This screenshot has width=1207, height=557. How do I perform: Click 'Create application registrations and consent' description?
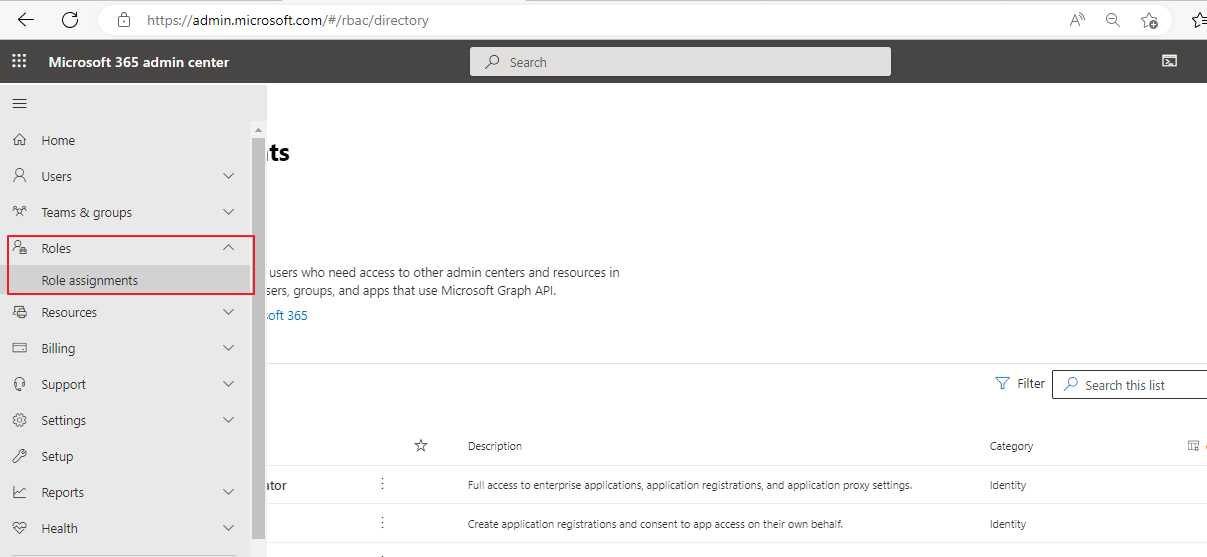(x=658, y=524)
